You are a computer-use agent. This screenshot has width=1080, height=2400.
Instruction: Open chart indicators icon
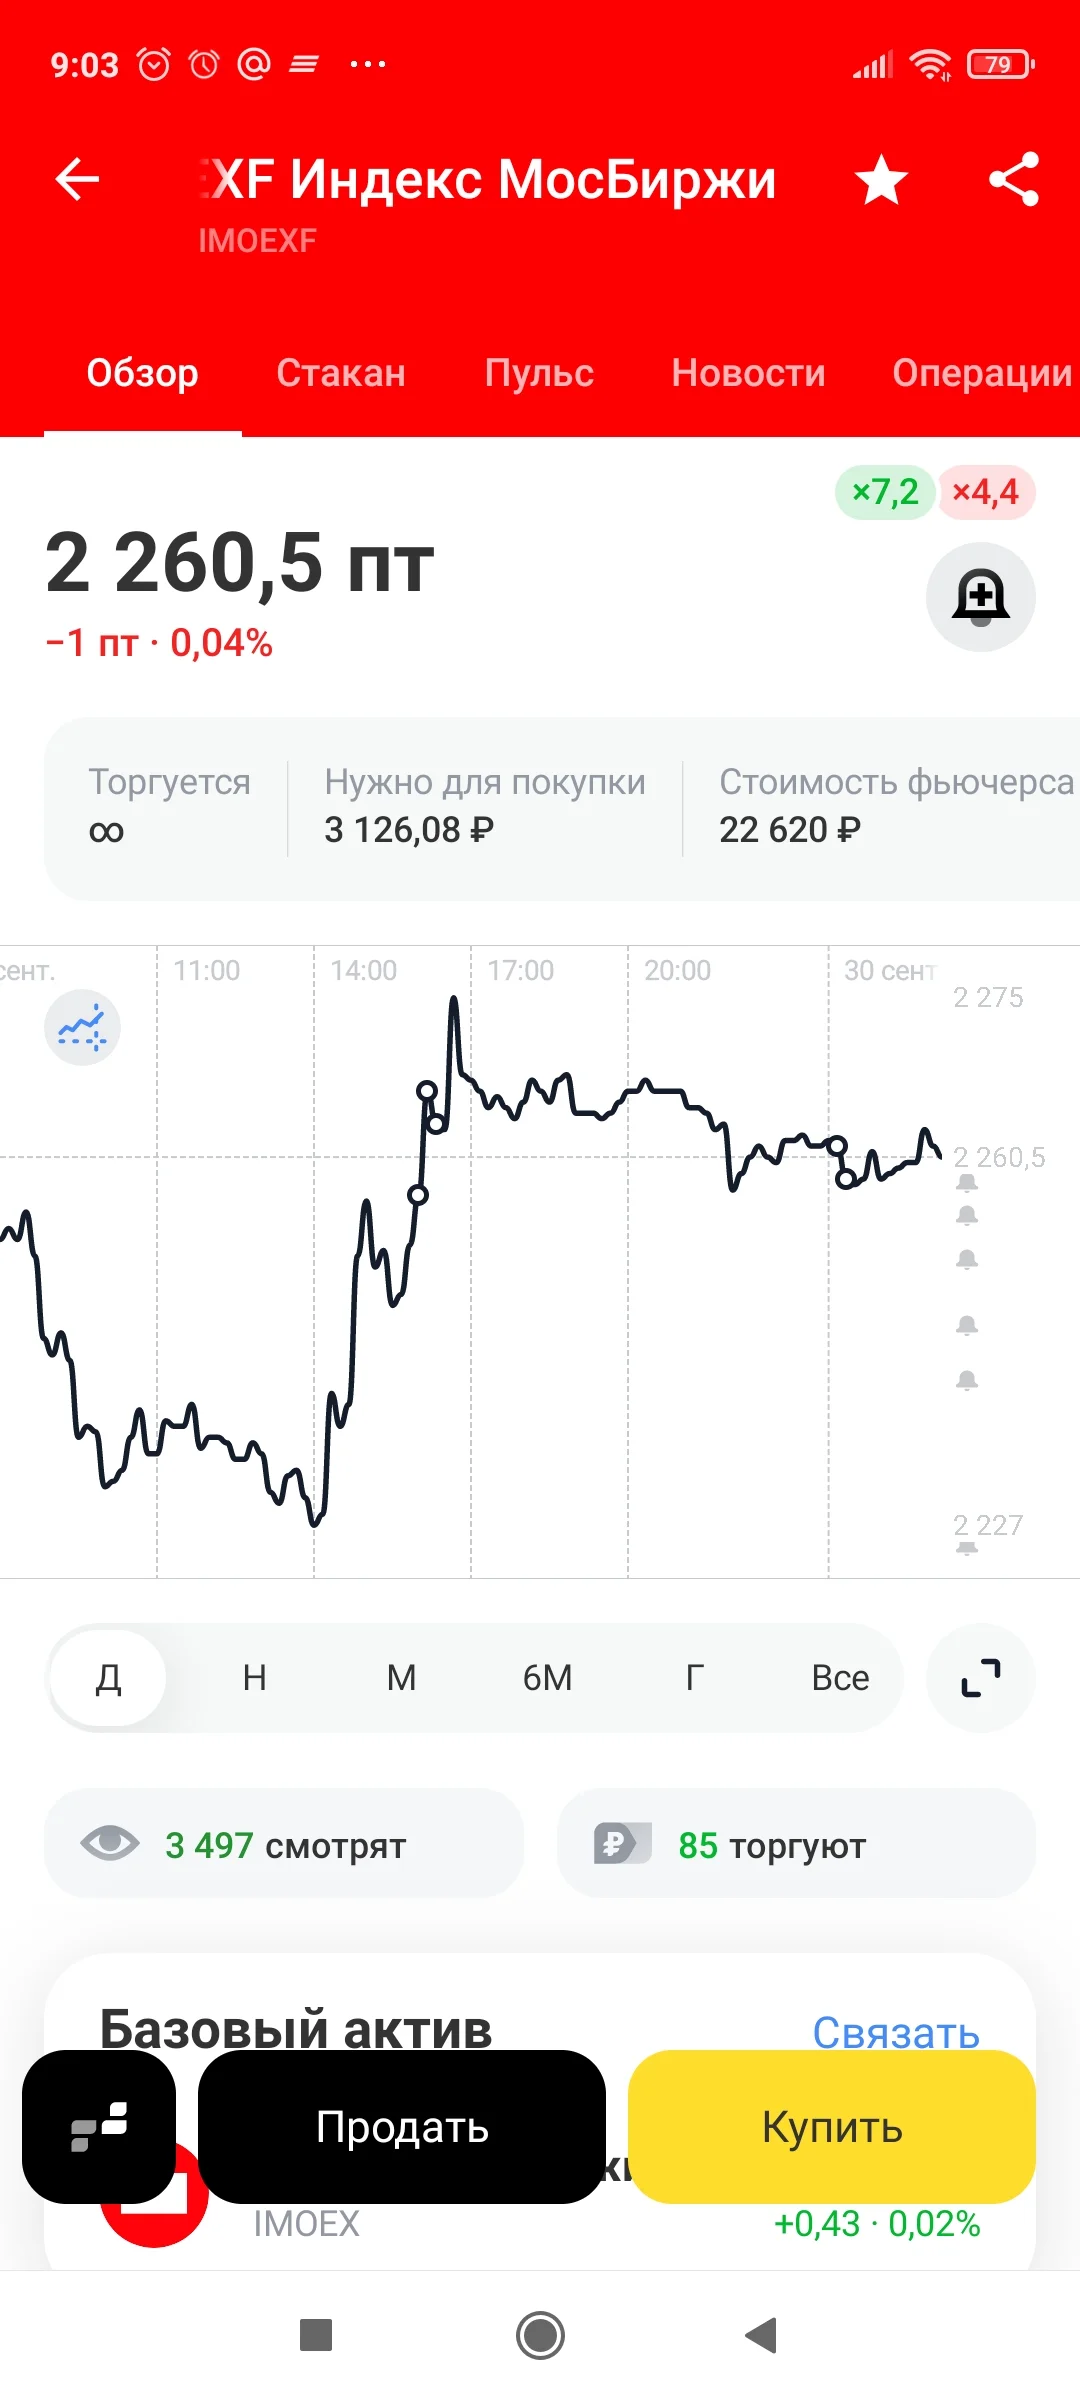(82, 1027)
